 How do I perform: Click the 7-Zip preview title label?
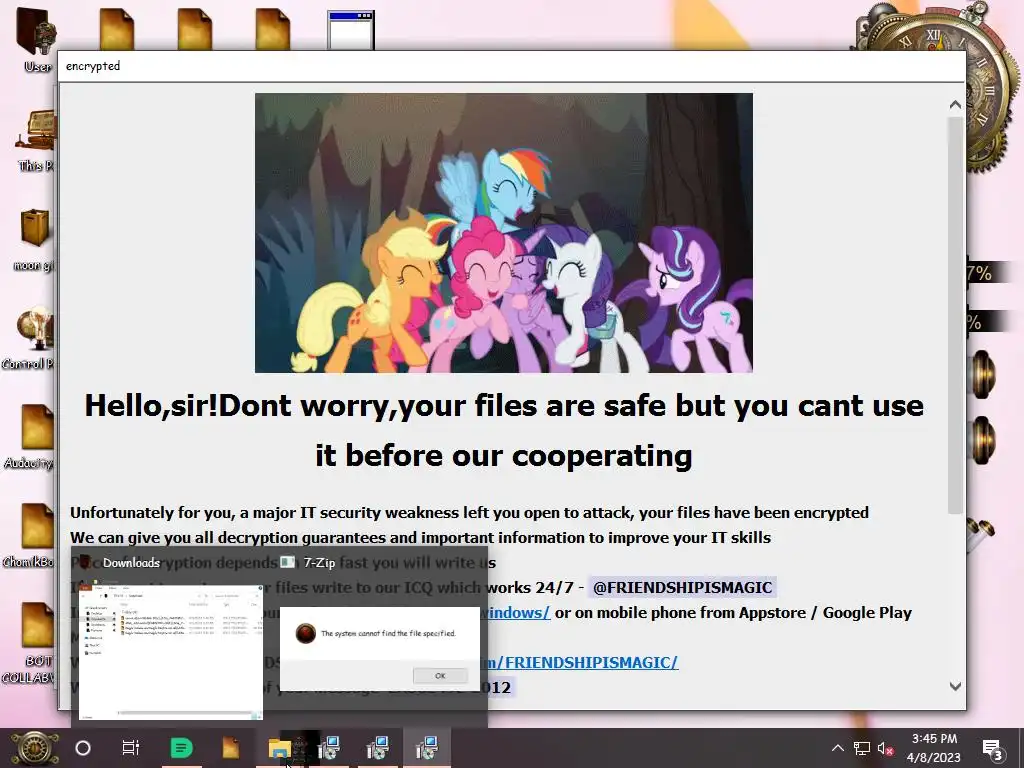click(319, 562)
